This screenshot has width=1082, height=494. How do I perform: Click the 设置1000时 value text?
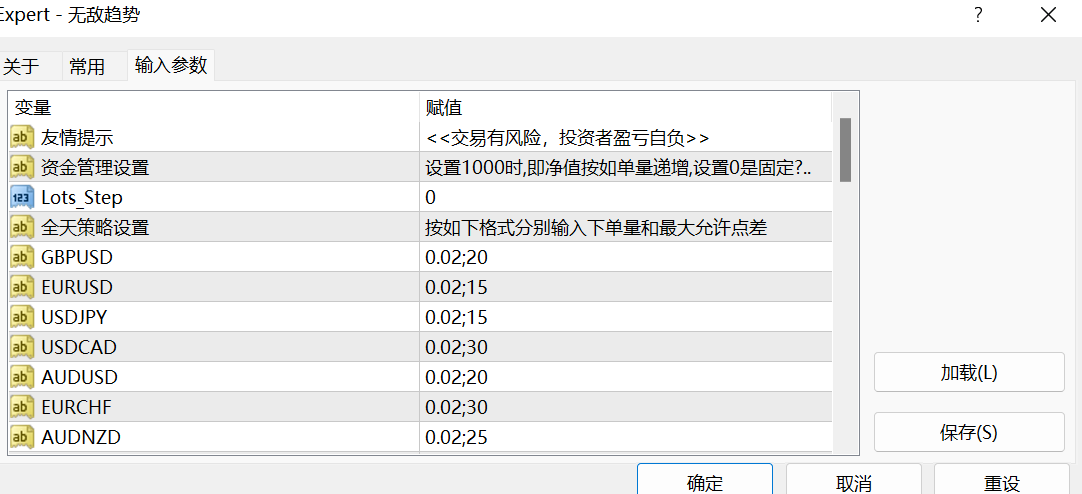619,168
